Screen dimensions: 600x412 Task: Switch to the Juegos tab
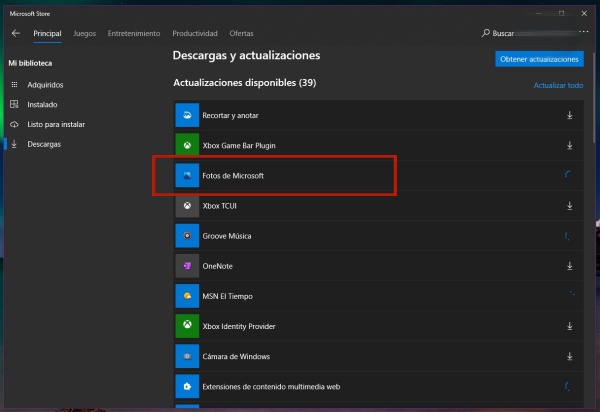[84, 34]
